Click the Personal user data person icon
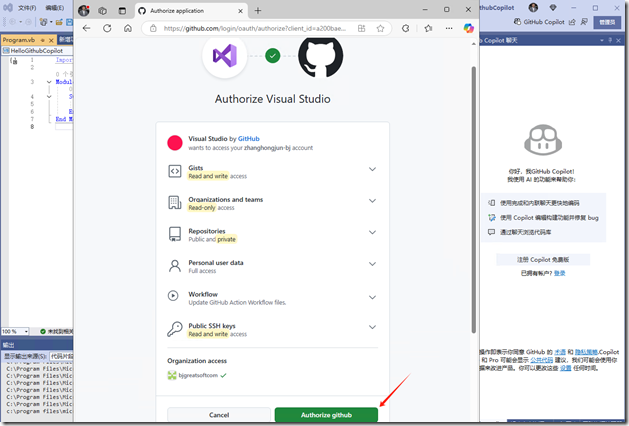The height and width of the screenshot is (426, 629). [x=175, y=266]
